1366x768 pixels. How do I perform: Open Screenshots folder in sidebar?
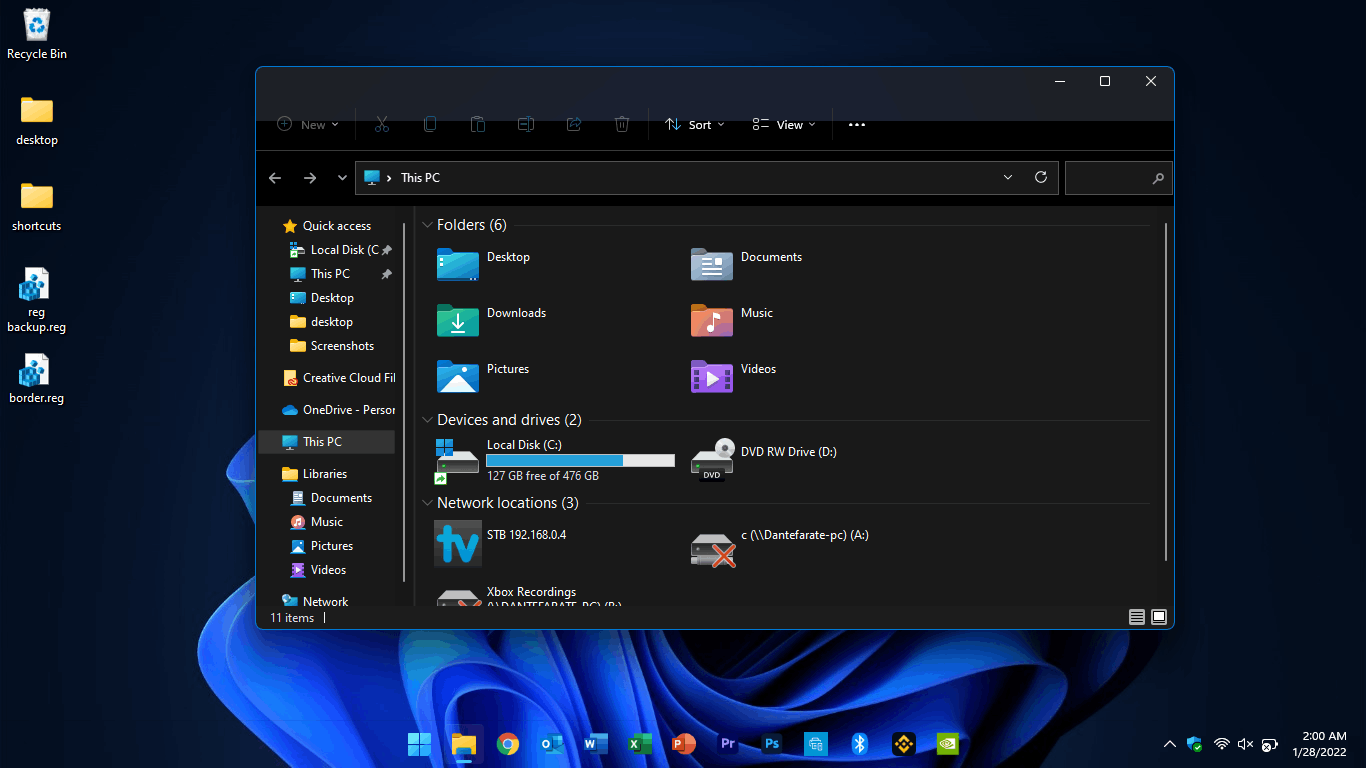332,346
